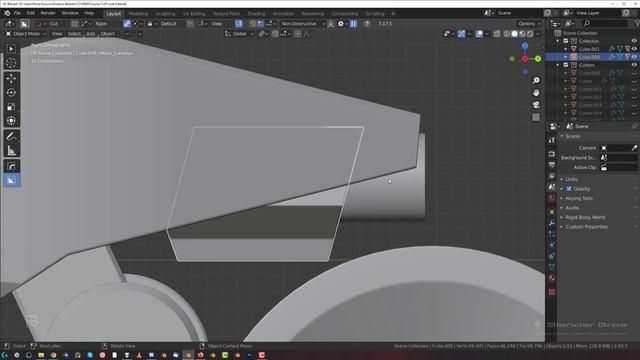
Task: Toggle the camera view gizmo
Action: point(536,105)
